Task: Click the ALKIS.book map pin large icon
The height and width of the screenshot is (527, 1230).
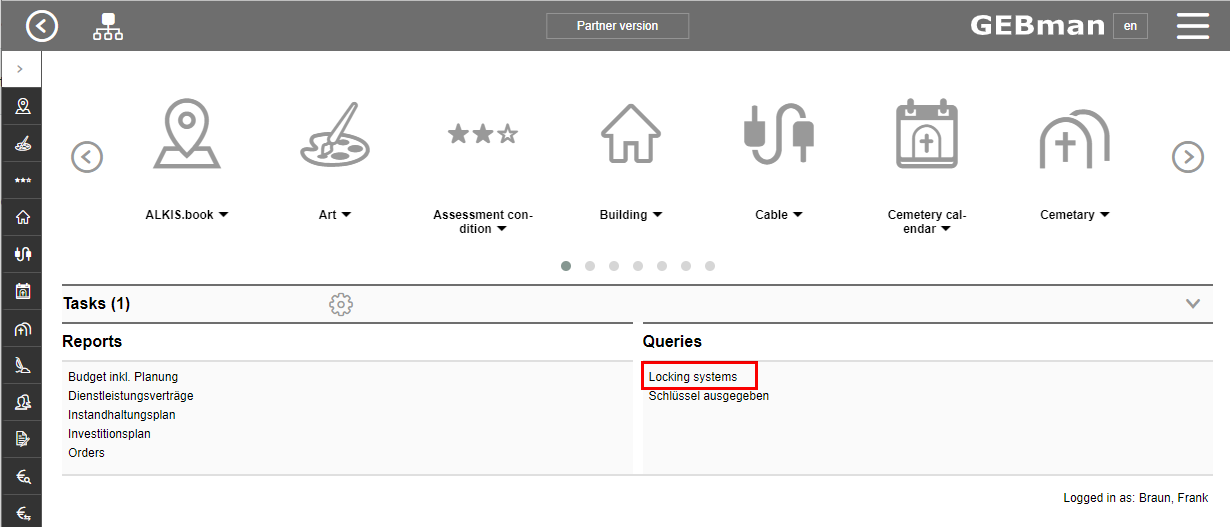Action: [187, 133]
